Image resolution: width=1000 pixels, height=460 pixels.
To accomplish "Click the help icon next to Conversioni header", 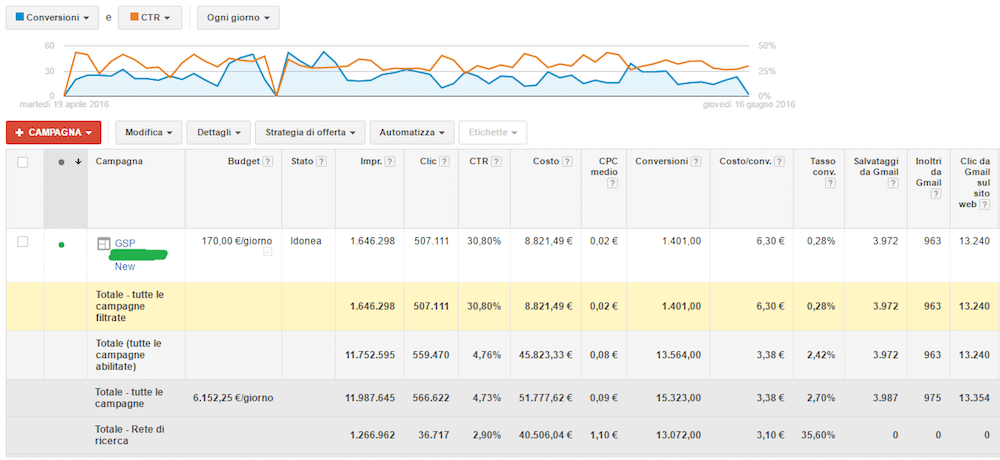I will click(x=696, y=161).
